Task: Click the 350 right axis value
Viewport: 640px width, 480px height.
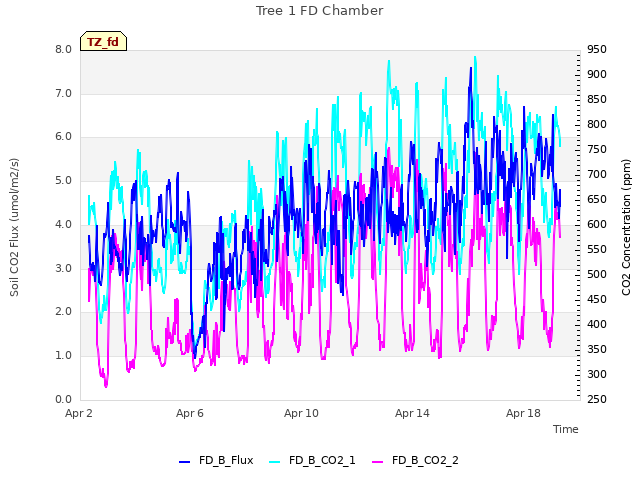Action: click(597, 349)
